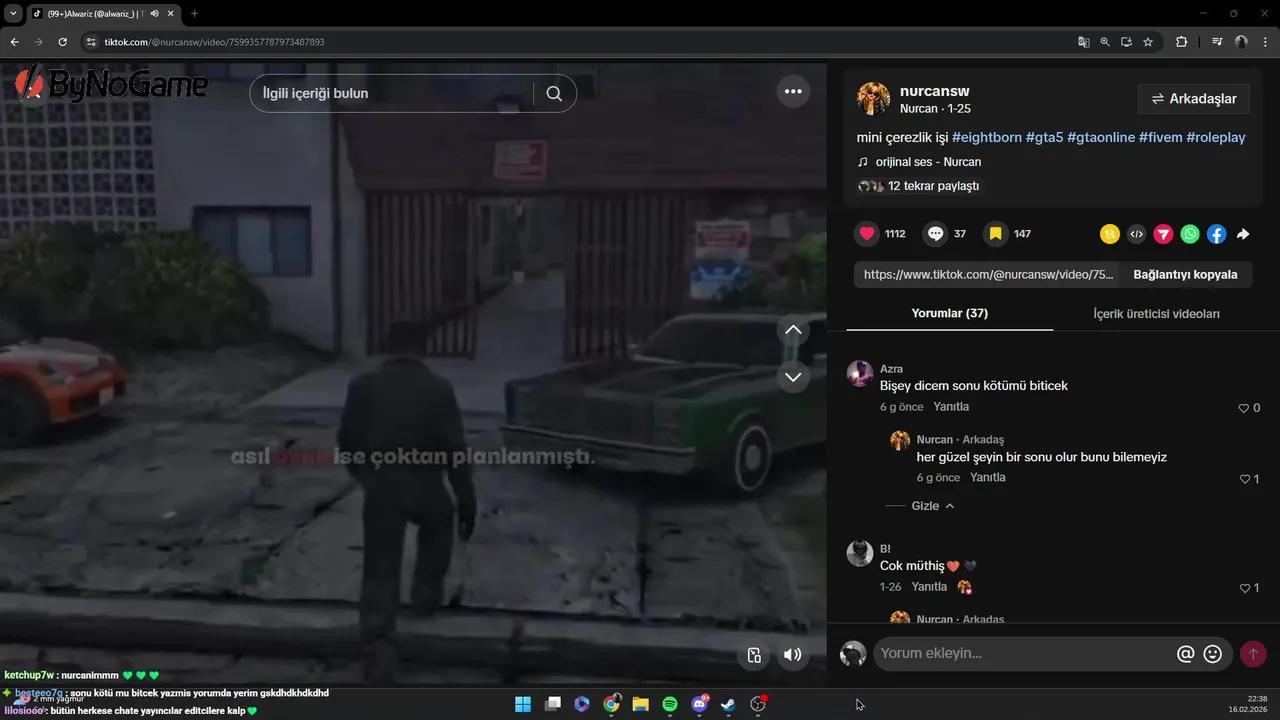The image size is (1280, 720).
Task: Reload the page
Action: coord(62,42)
